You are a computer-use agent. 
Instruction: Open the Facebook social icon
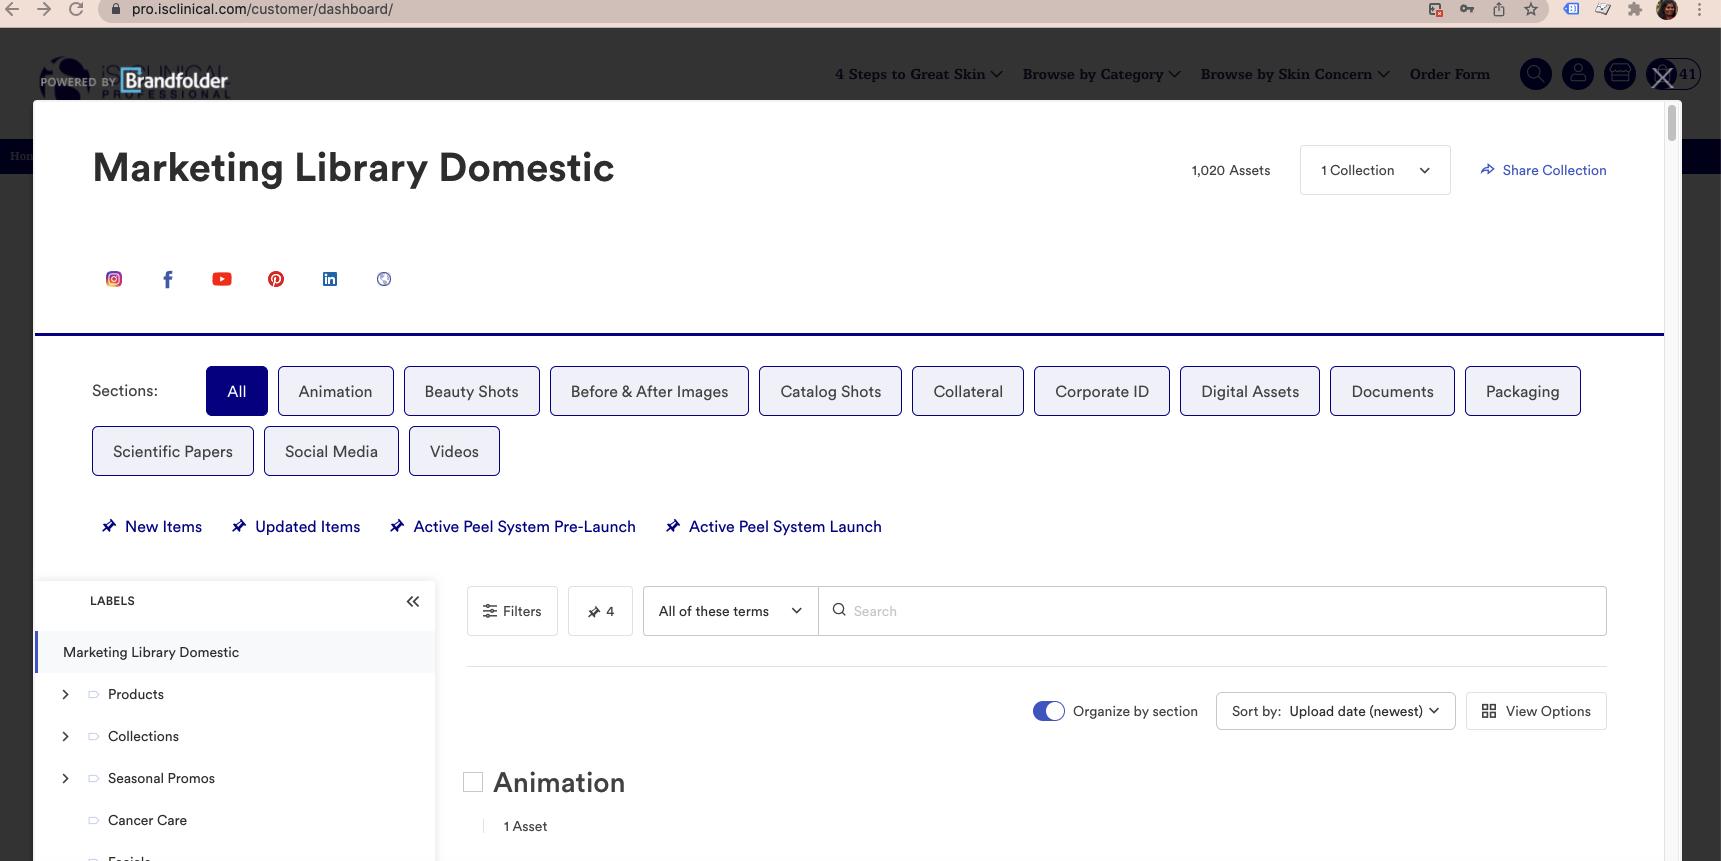point(168,279)
